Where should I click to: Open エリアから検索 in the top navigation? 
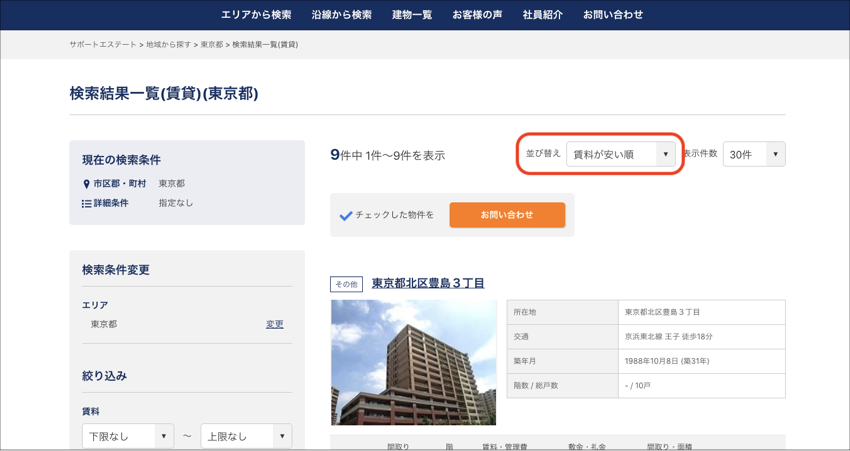click(x=256, y=15)
